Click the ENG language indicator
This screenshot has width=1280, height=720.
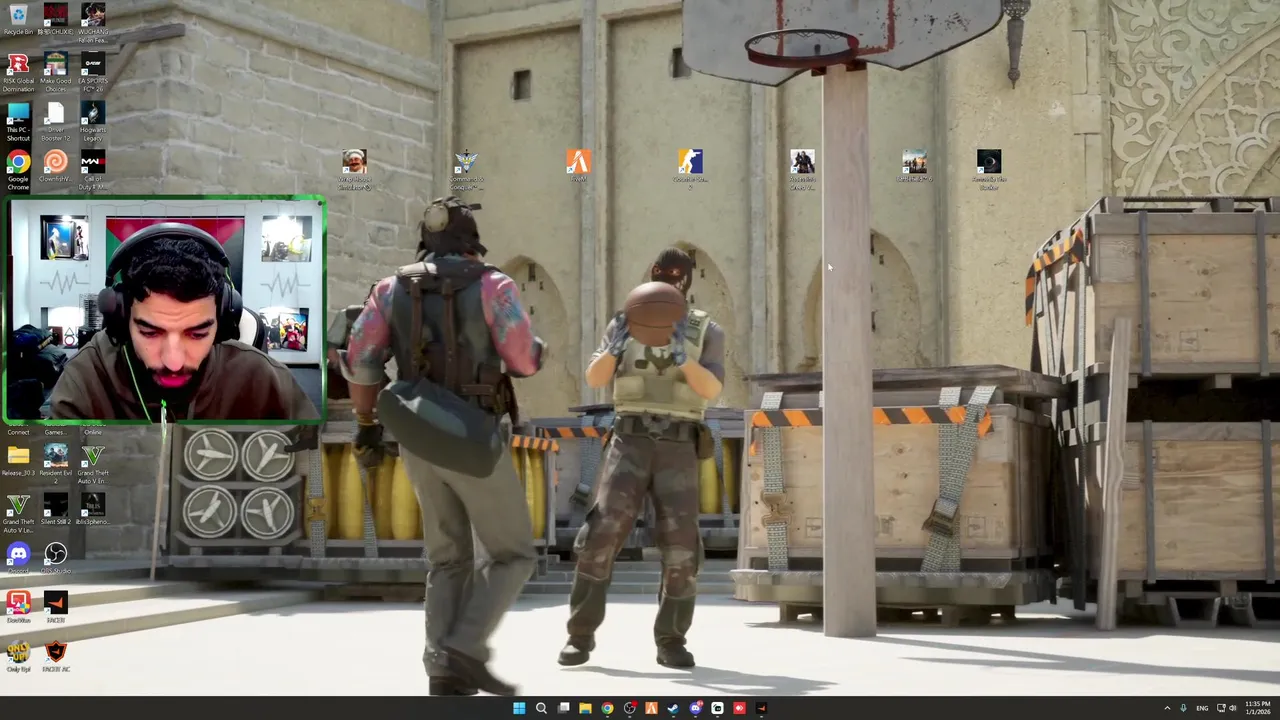coord(1201,708)
